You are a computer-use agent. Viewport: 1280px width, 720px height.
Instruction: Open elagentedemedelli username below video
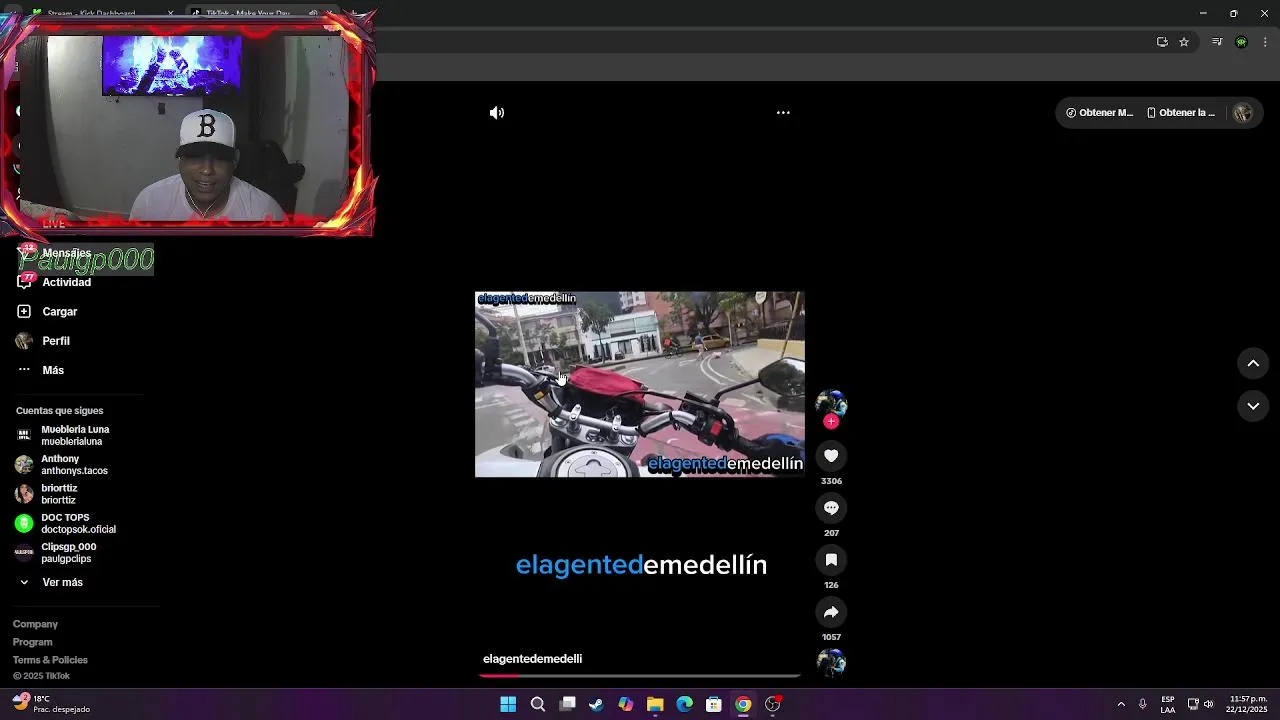[x=532, y=659]
